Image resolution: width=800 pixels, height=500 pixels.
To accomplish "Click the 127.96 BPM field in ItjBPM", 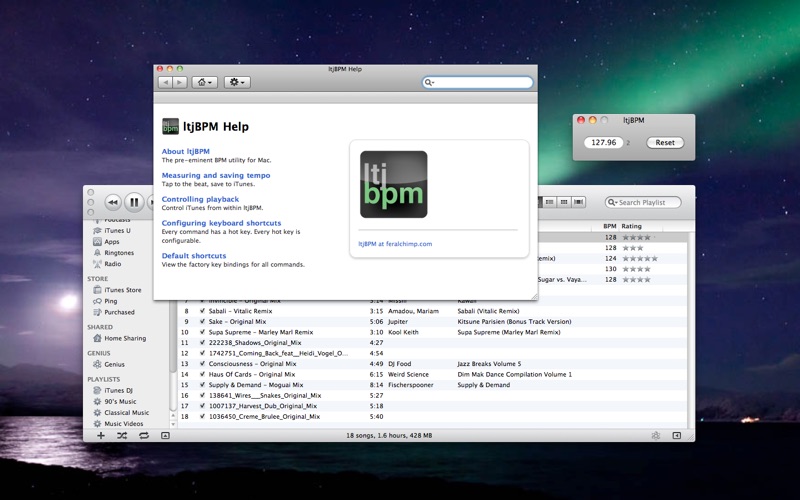I will pos(604,143).
